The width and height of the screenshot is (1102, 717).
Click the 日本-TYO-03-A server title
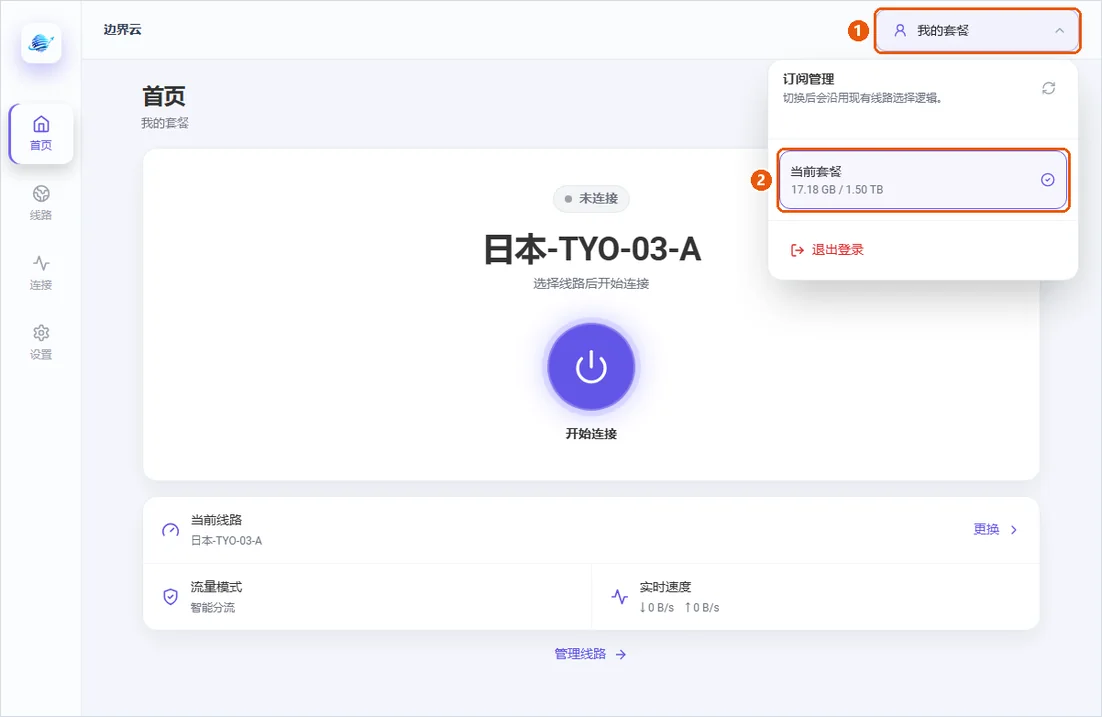[x=592, y=250]
